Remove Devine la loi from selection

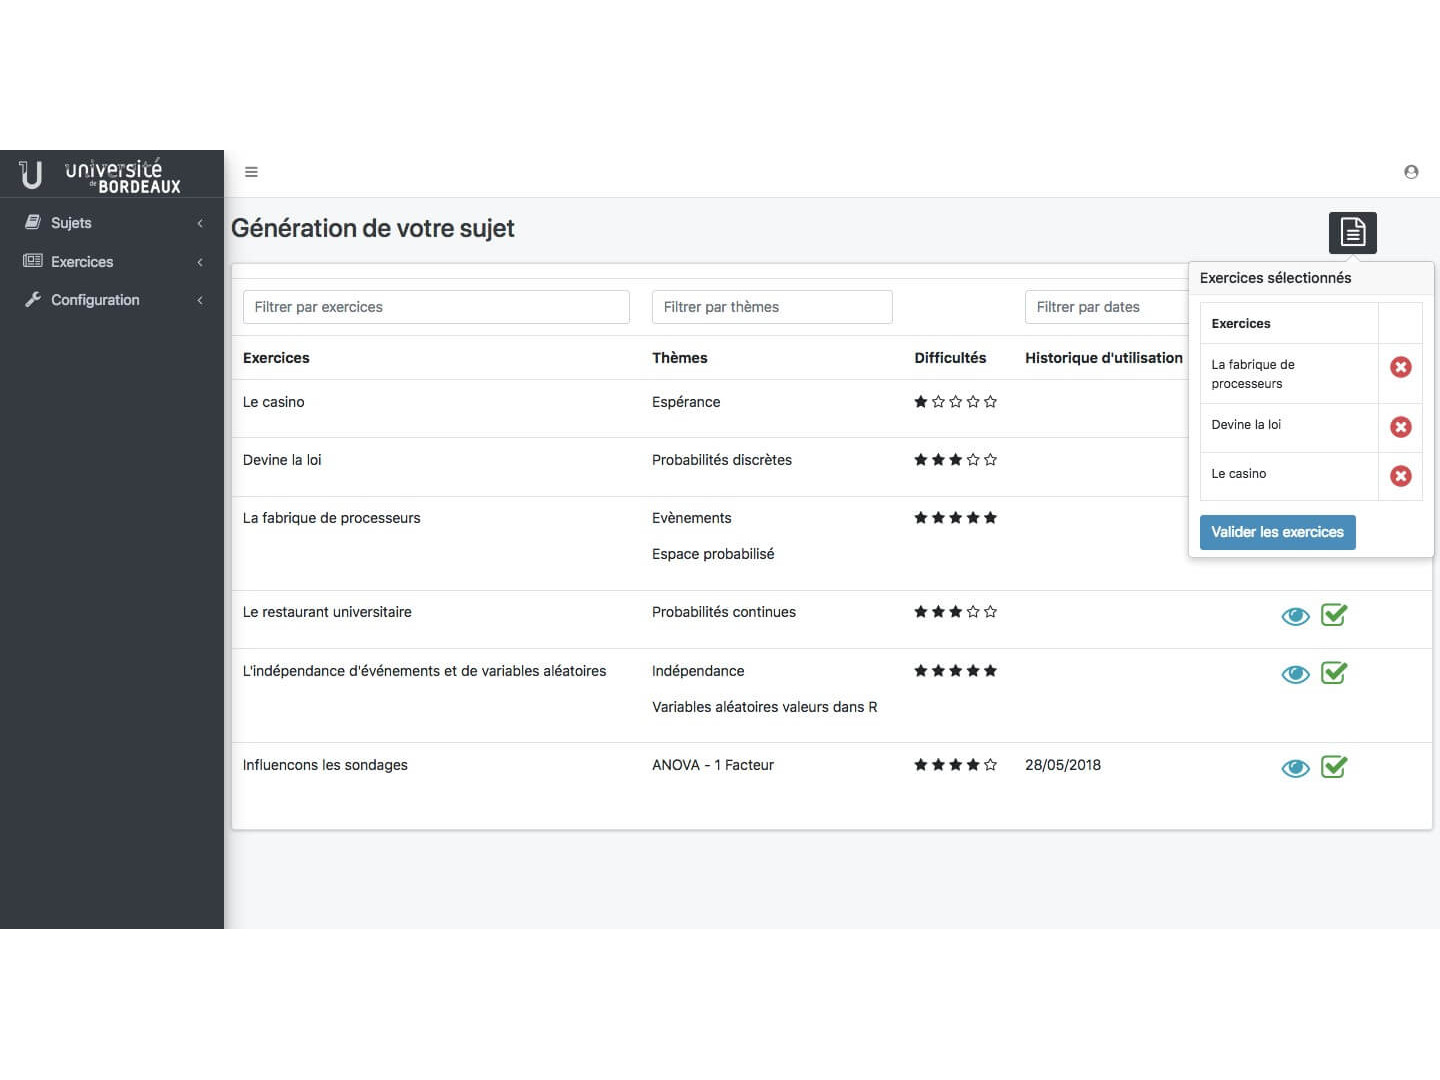coord(1400,427)
